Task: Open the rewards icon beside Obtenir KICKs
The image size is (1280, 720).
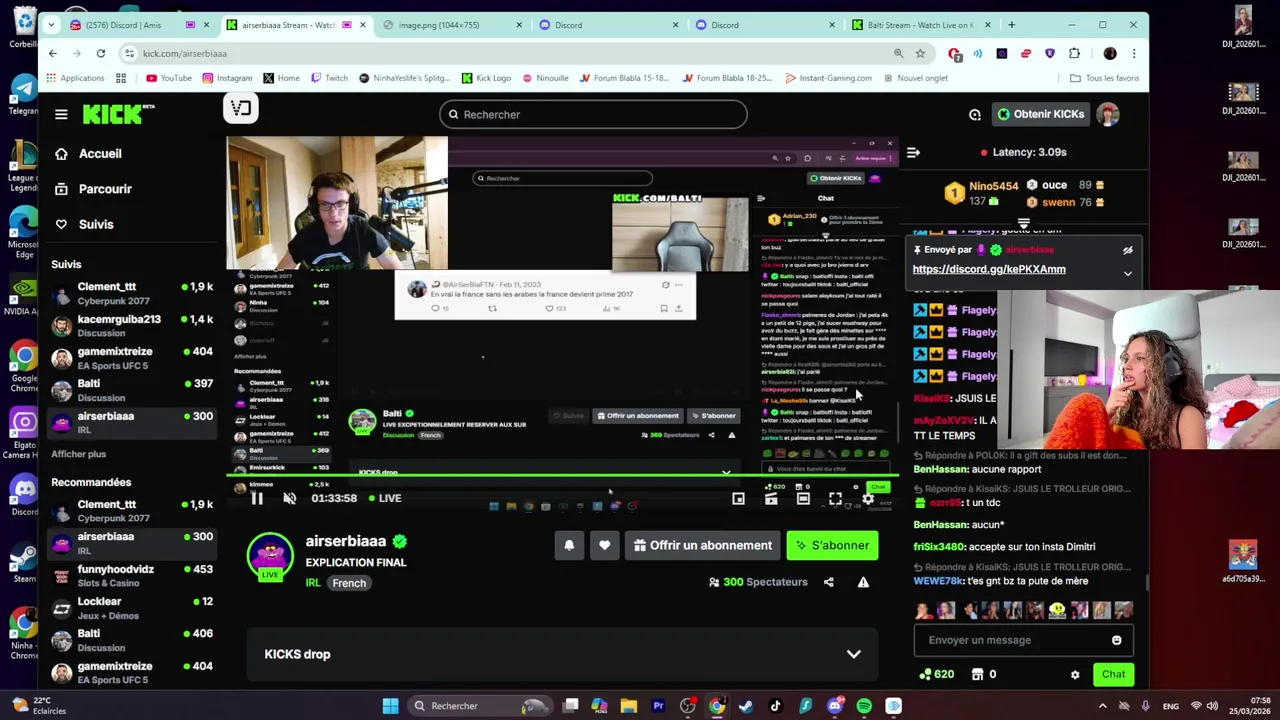Action: 975,114
